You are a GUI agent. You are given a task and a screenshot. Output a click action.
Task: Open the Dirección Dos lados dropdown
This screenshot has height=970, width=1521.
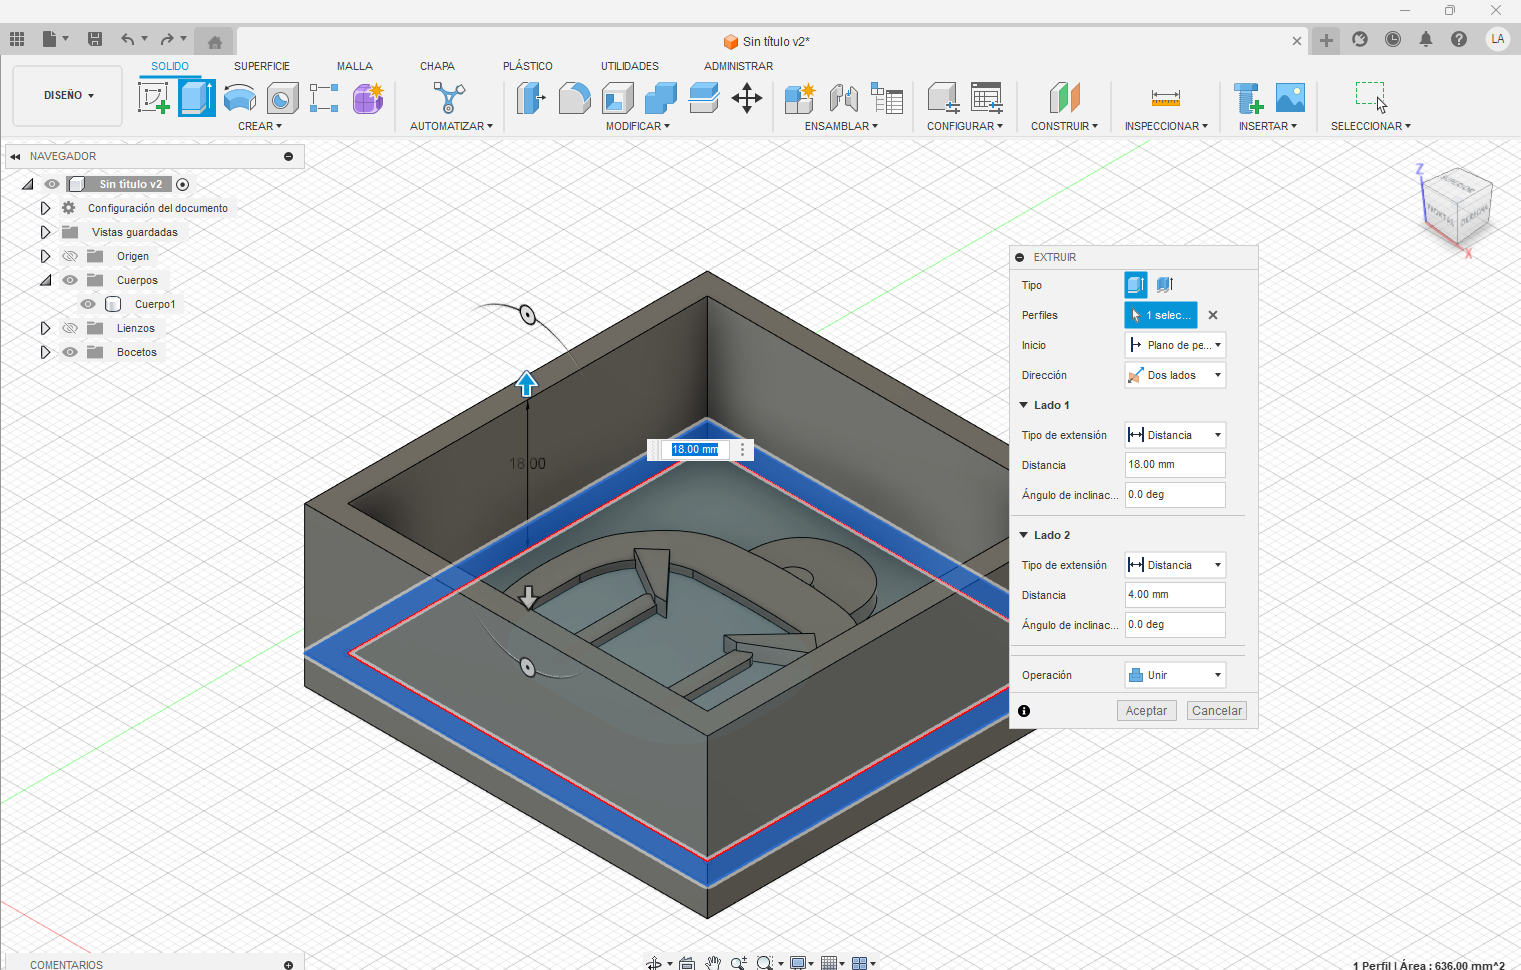tap(1175, 375)
